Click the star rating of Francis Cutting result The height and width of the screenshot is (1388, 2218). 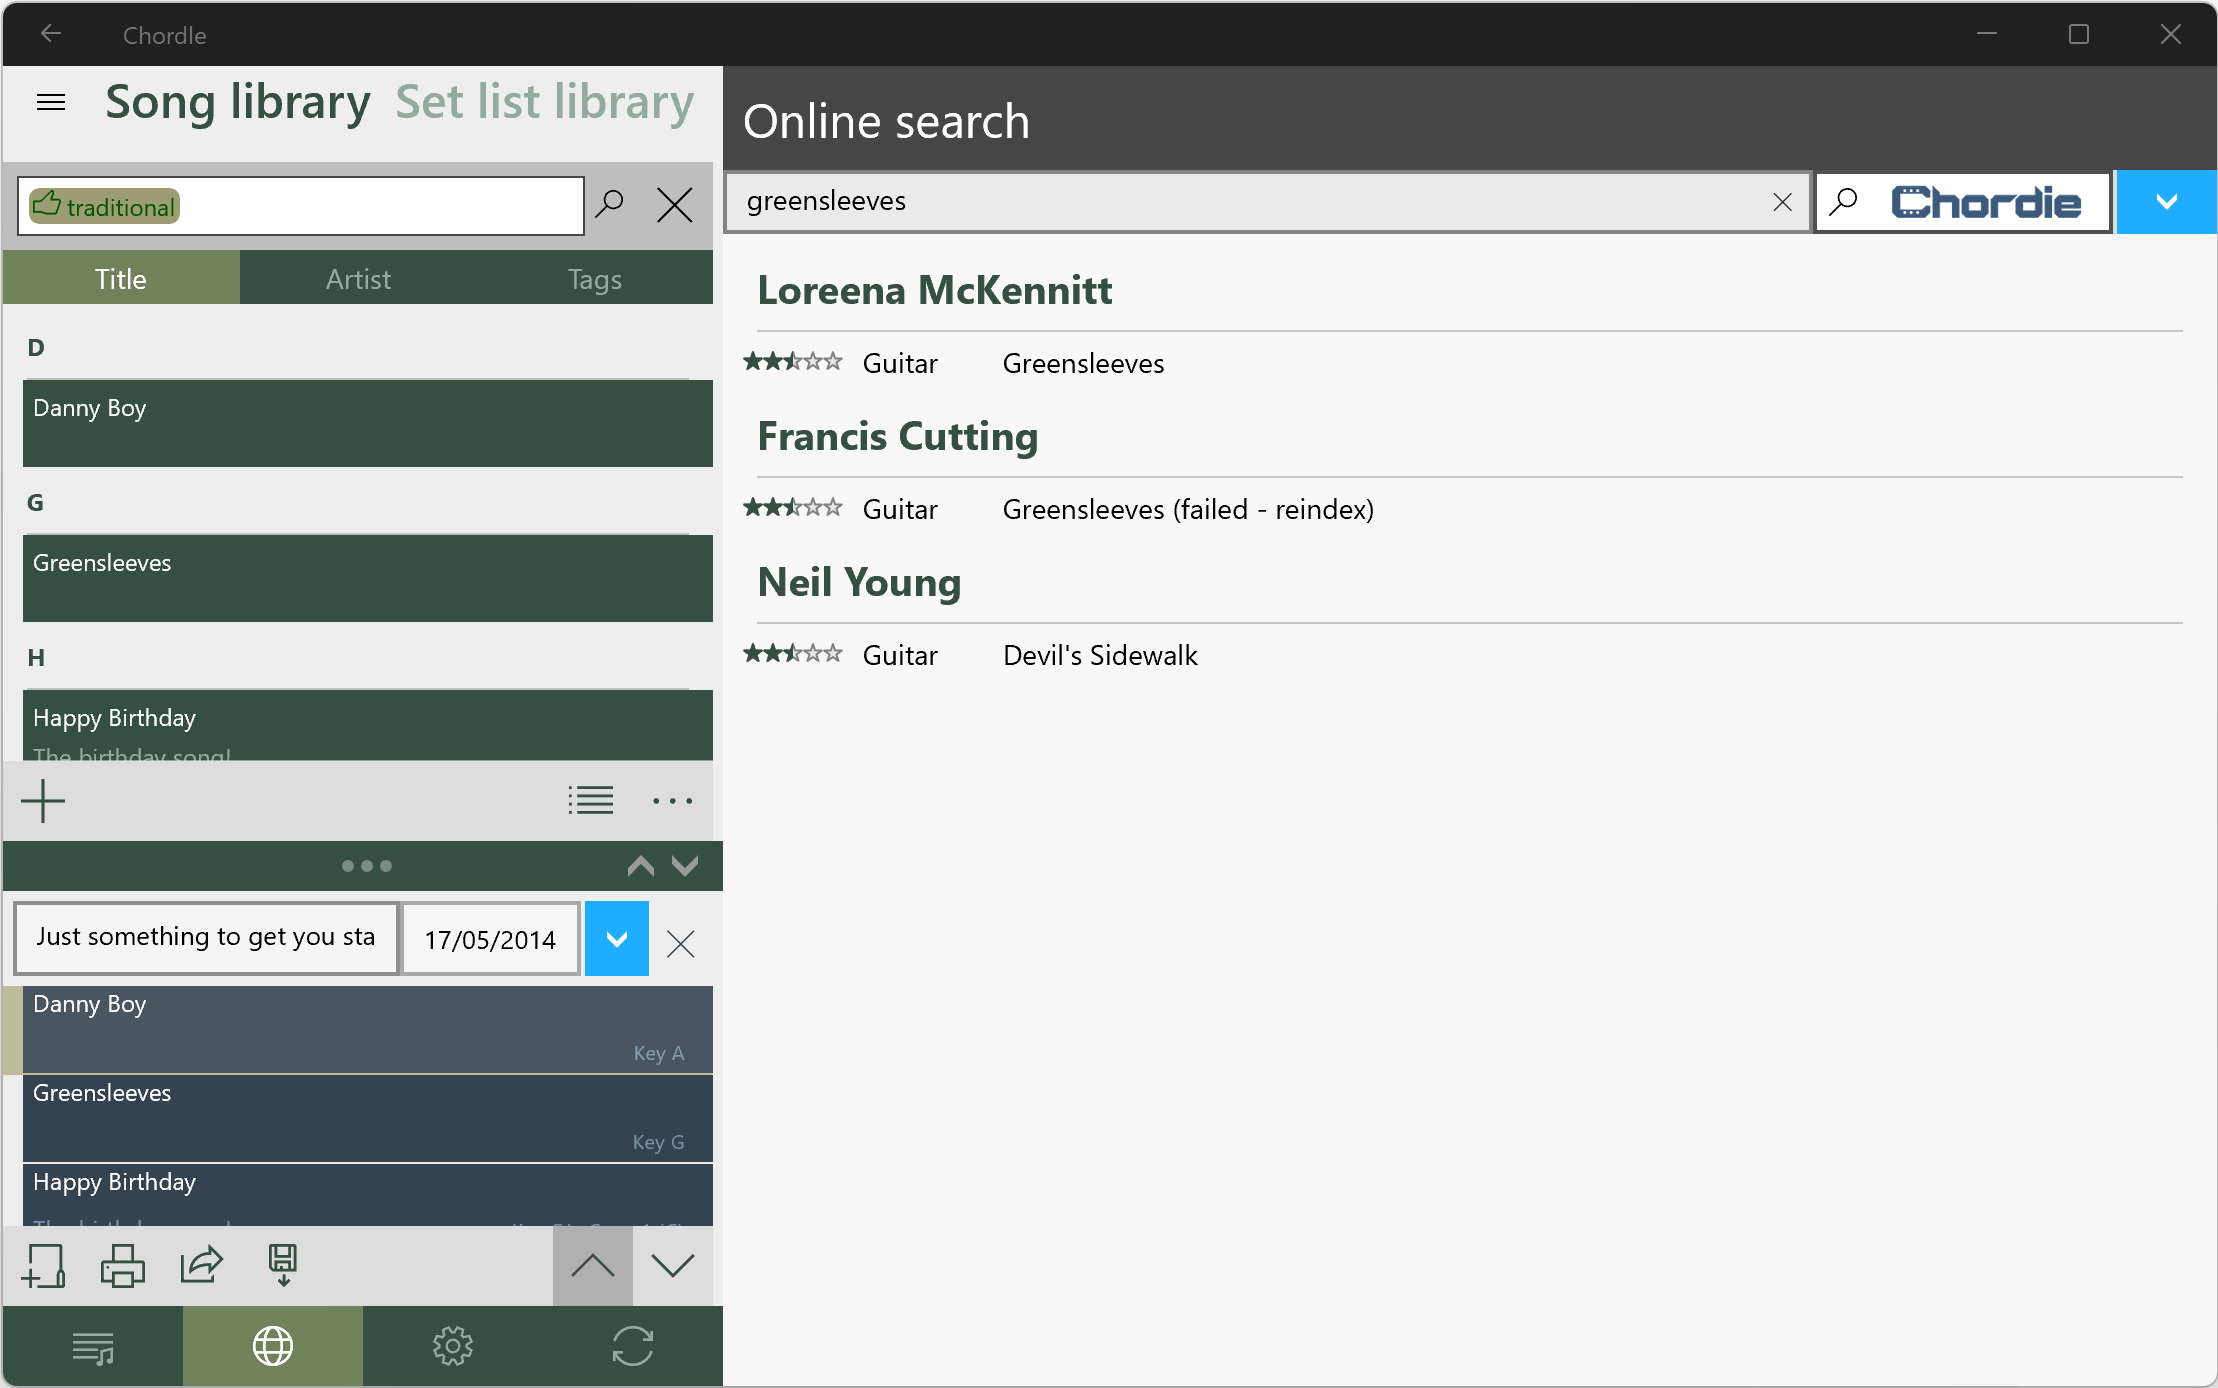click(793, 508)
